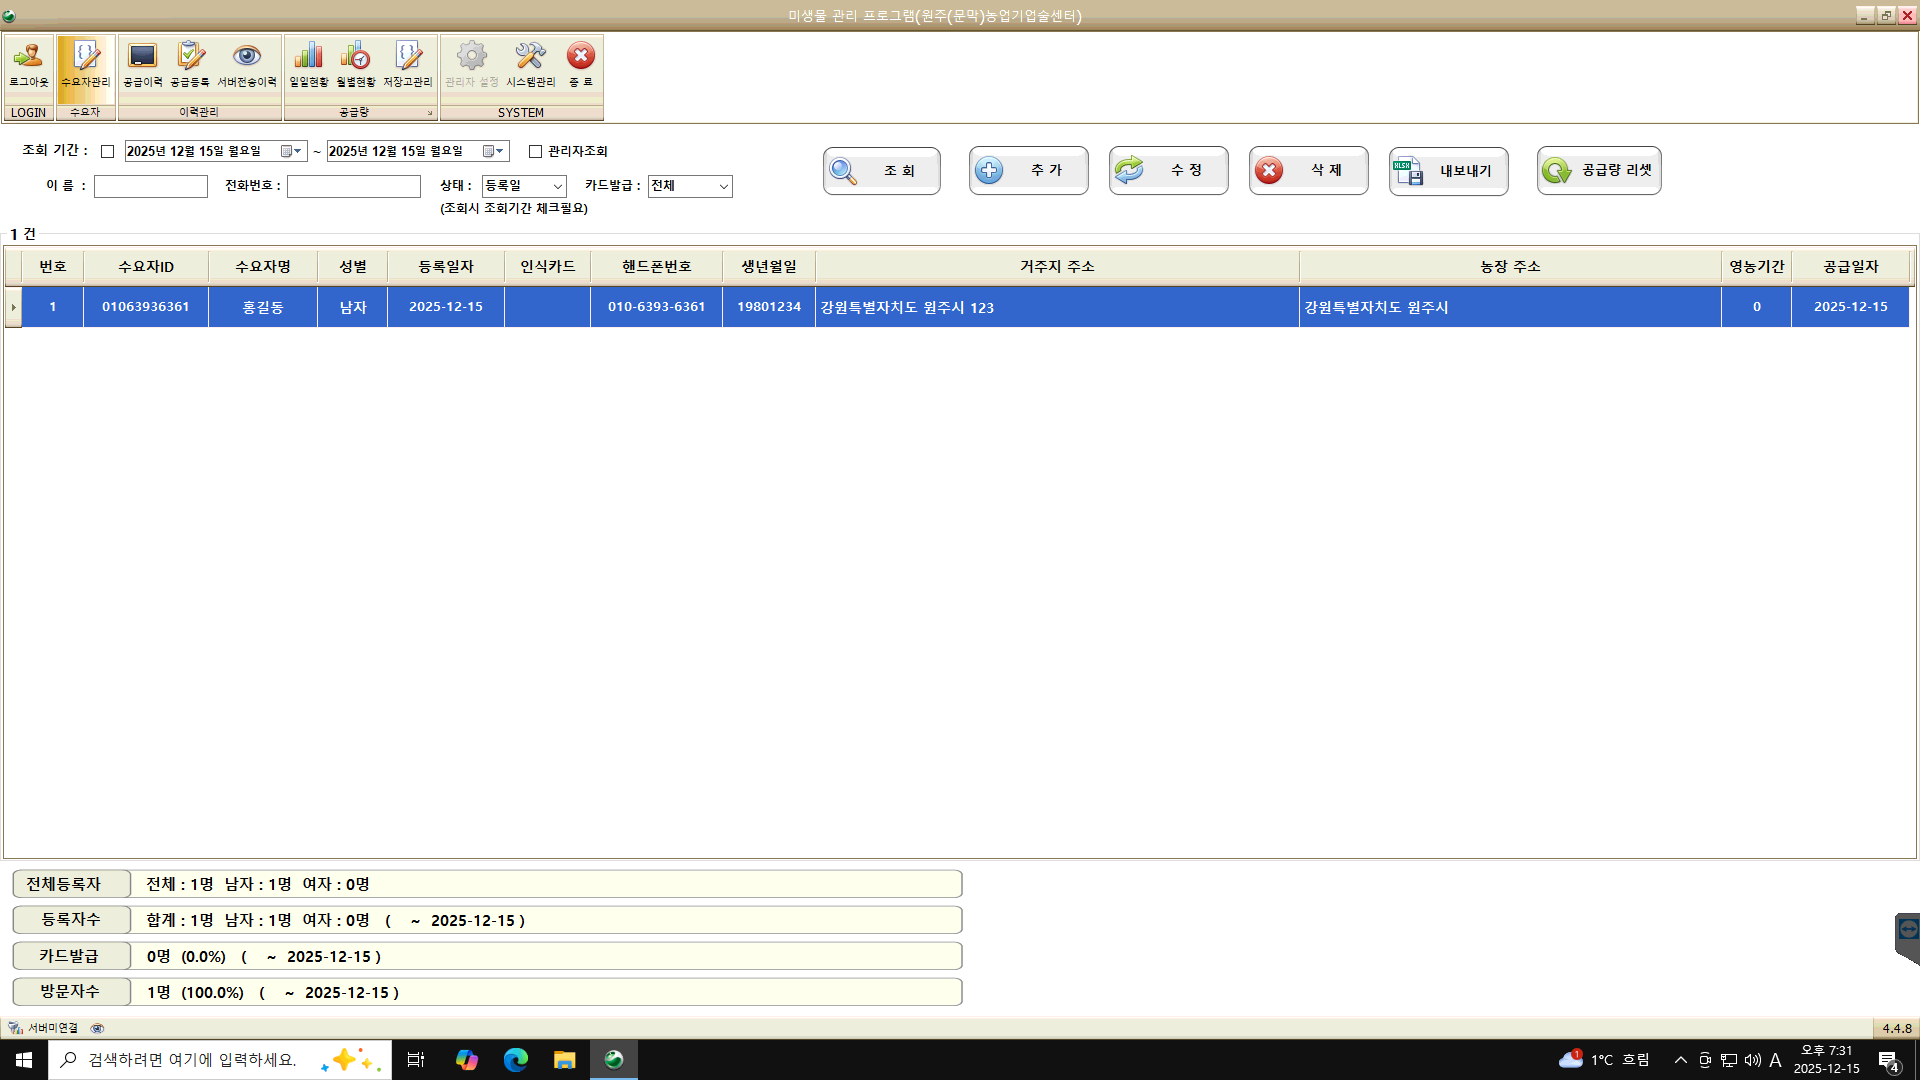Enable the 조회 기간 period checkbox
Image resolution: width=1920 pixels, height=1080 pixels.
click(x=108, y=152)
